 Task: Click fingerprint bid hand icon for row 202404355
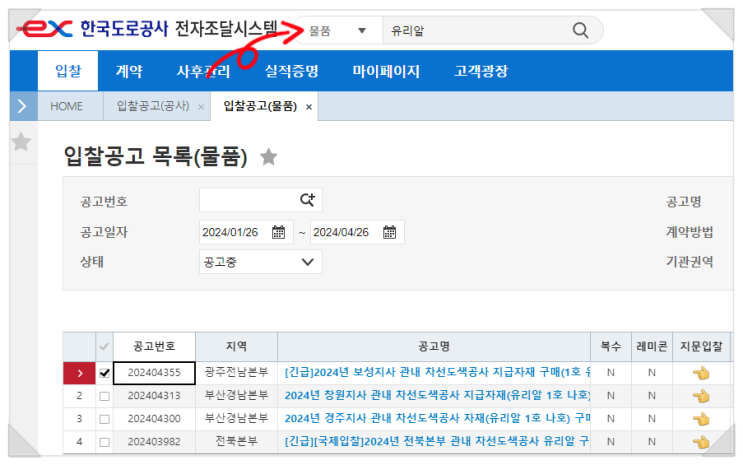coord(701,374)
